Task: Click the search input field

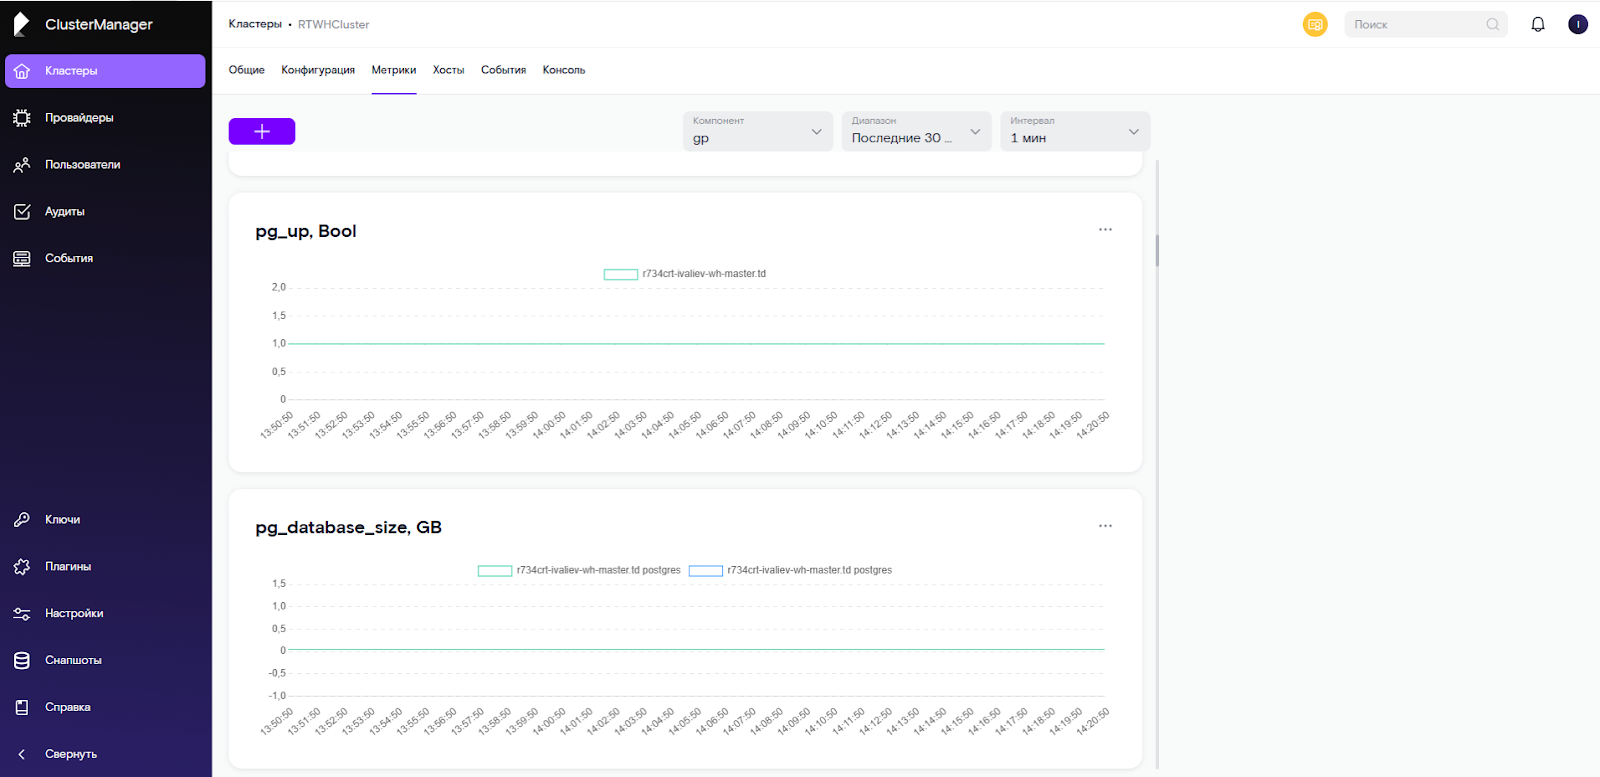Action: 1417,24
